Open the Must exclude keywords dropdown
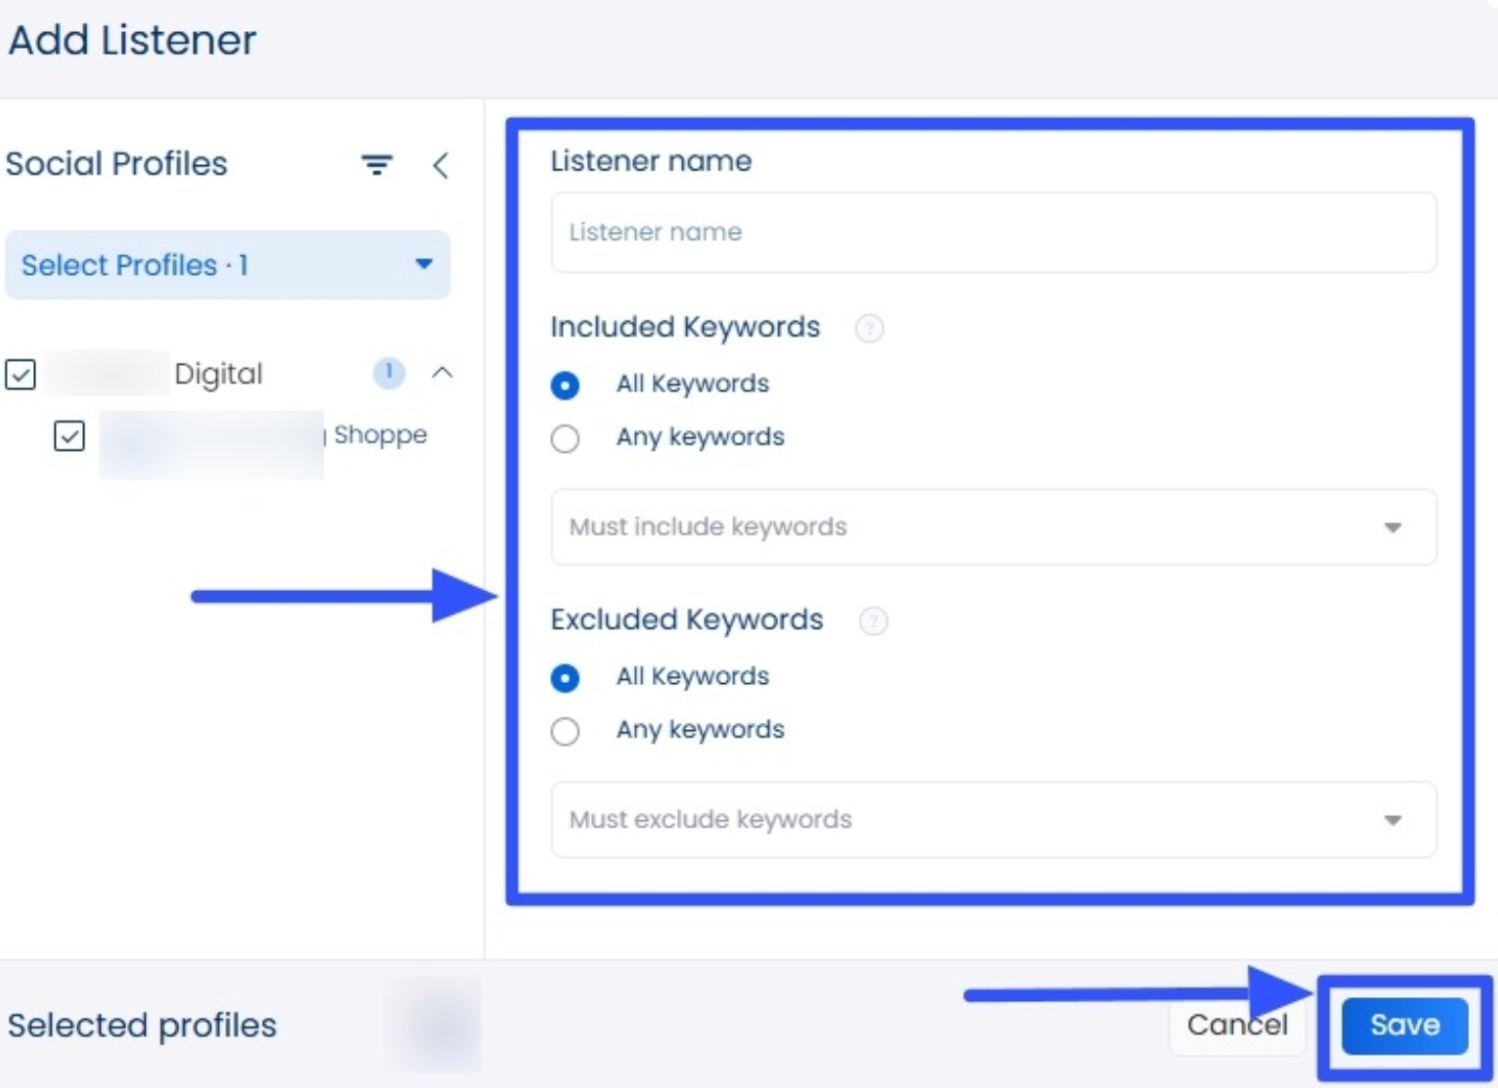The image size is (1498, 1088). point(1393,820)
